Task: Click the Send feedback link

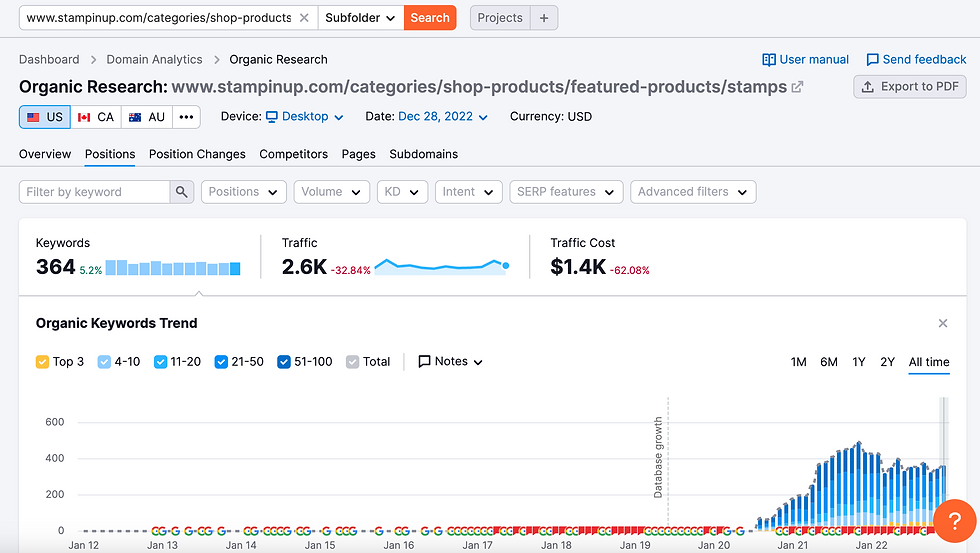Action: point(916,59)
